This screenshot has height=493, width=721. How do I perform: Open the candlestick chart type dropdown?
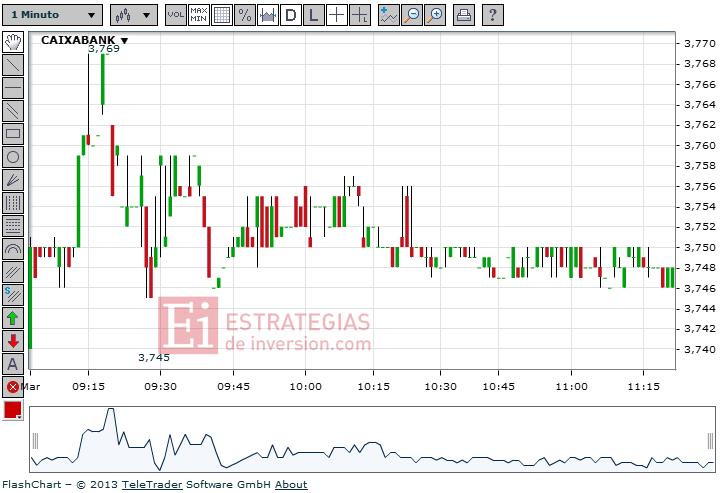coord(134,15)
